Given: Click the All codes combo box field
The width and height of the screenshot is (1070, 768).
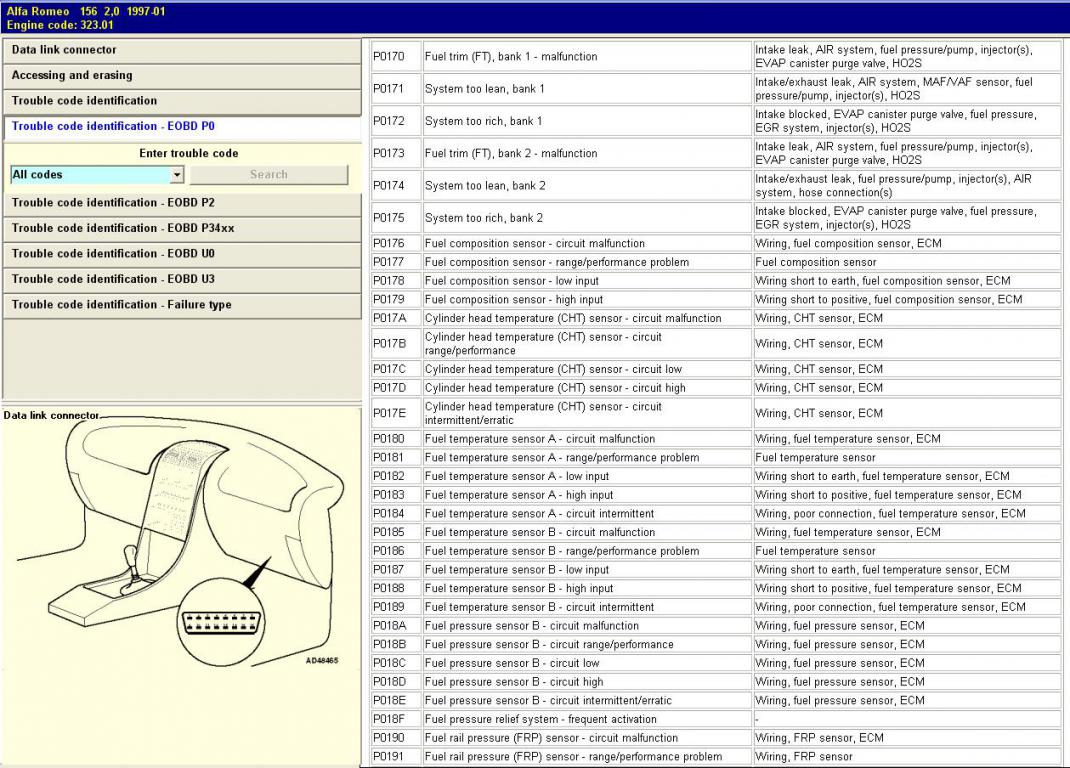Looking at the screenshot, I should [89, 175].
